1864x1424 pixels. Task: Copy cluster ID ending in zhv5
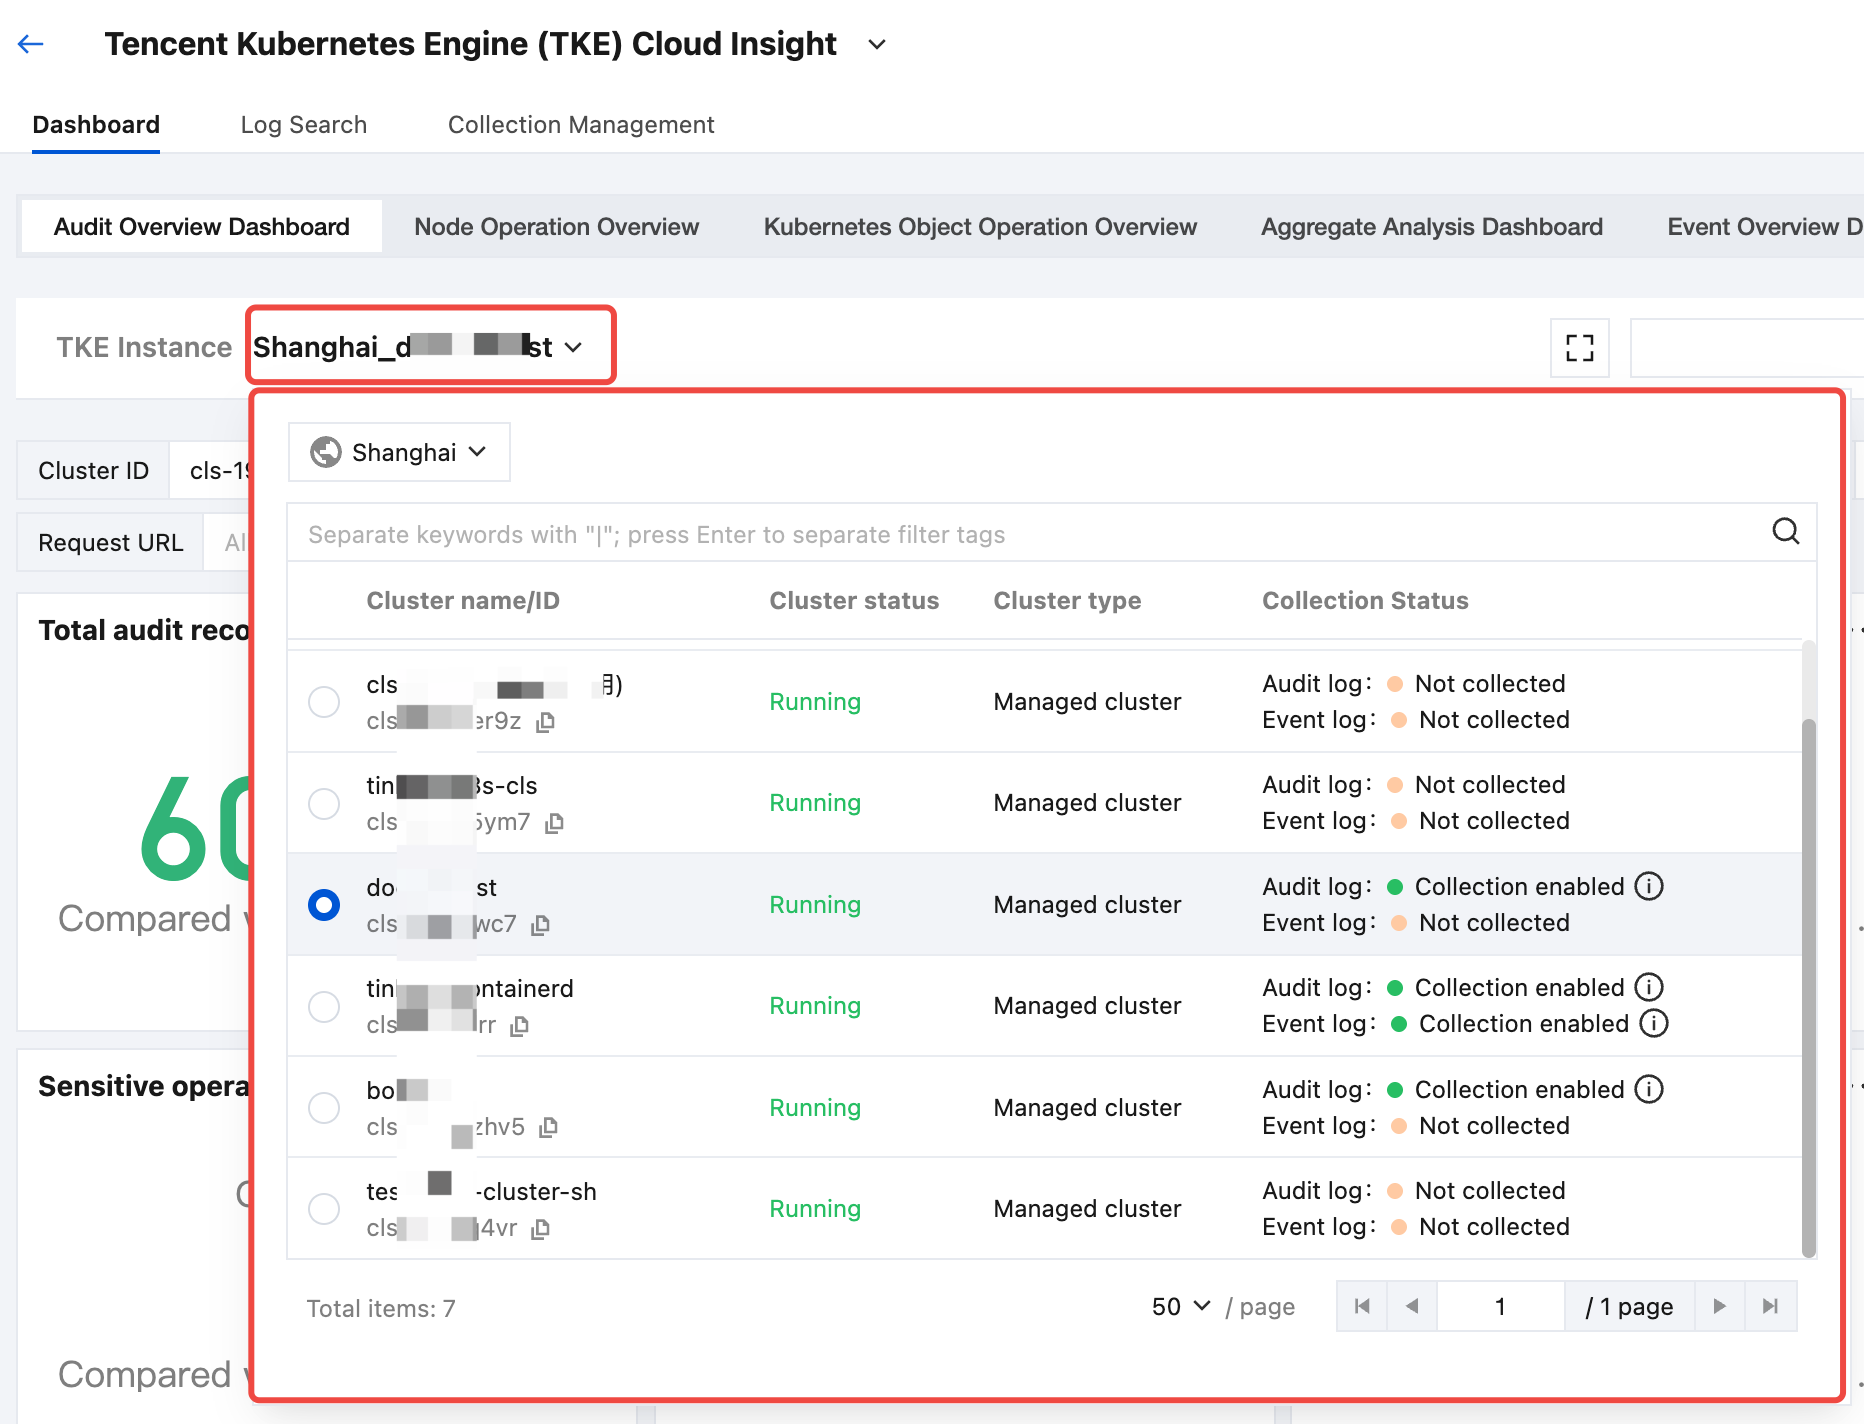pos(548,1128)
